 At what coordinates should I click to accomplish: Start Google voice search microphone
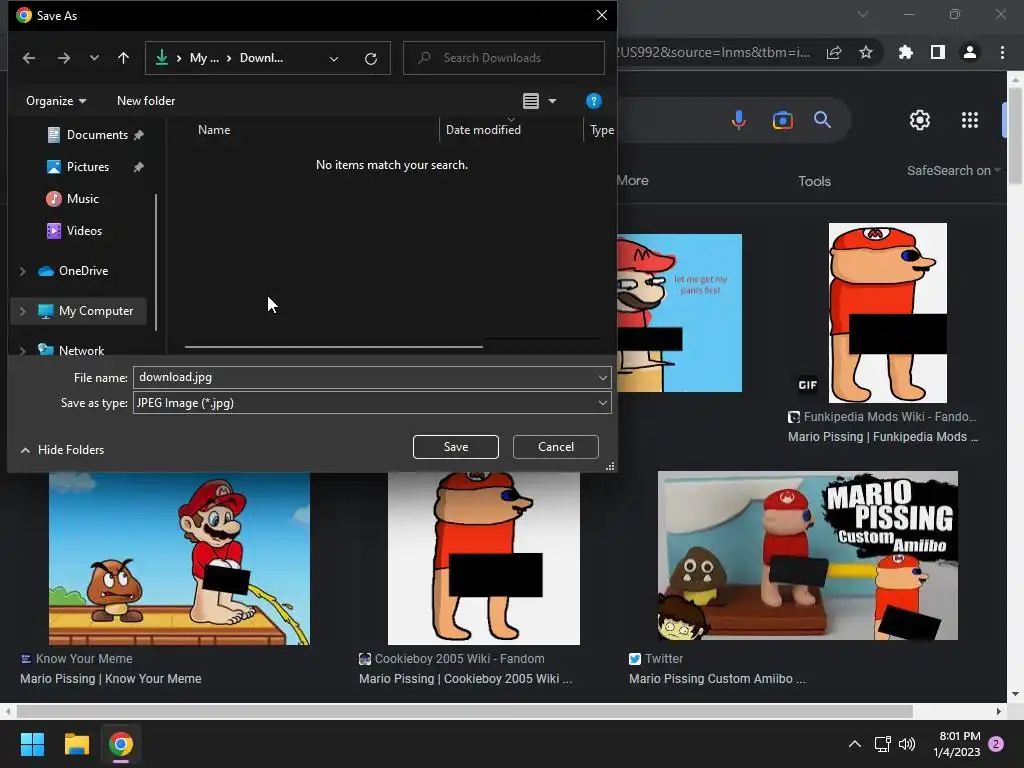(739, 120)
